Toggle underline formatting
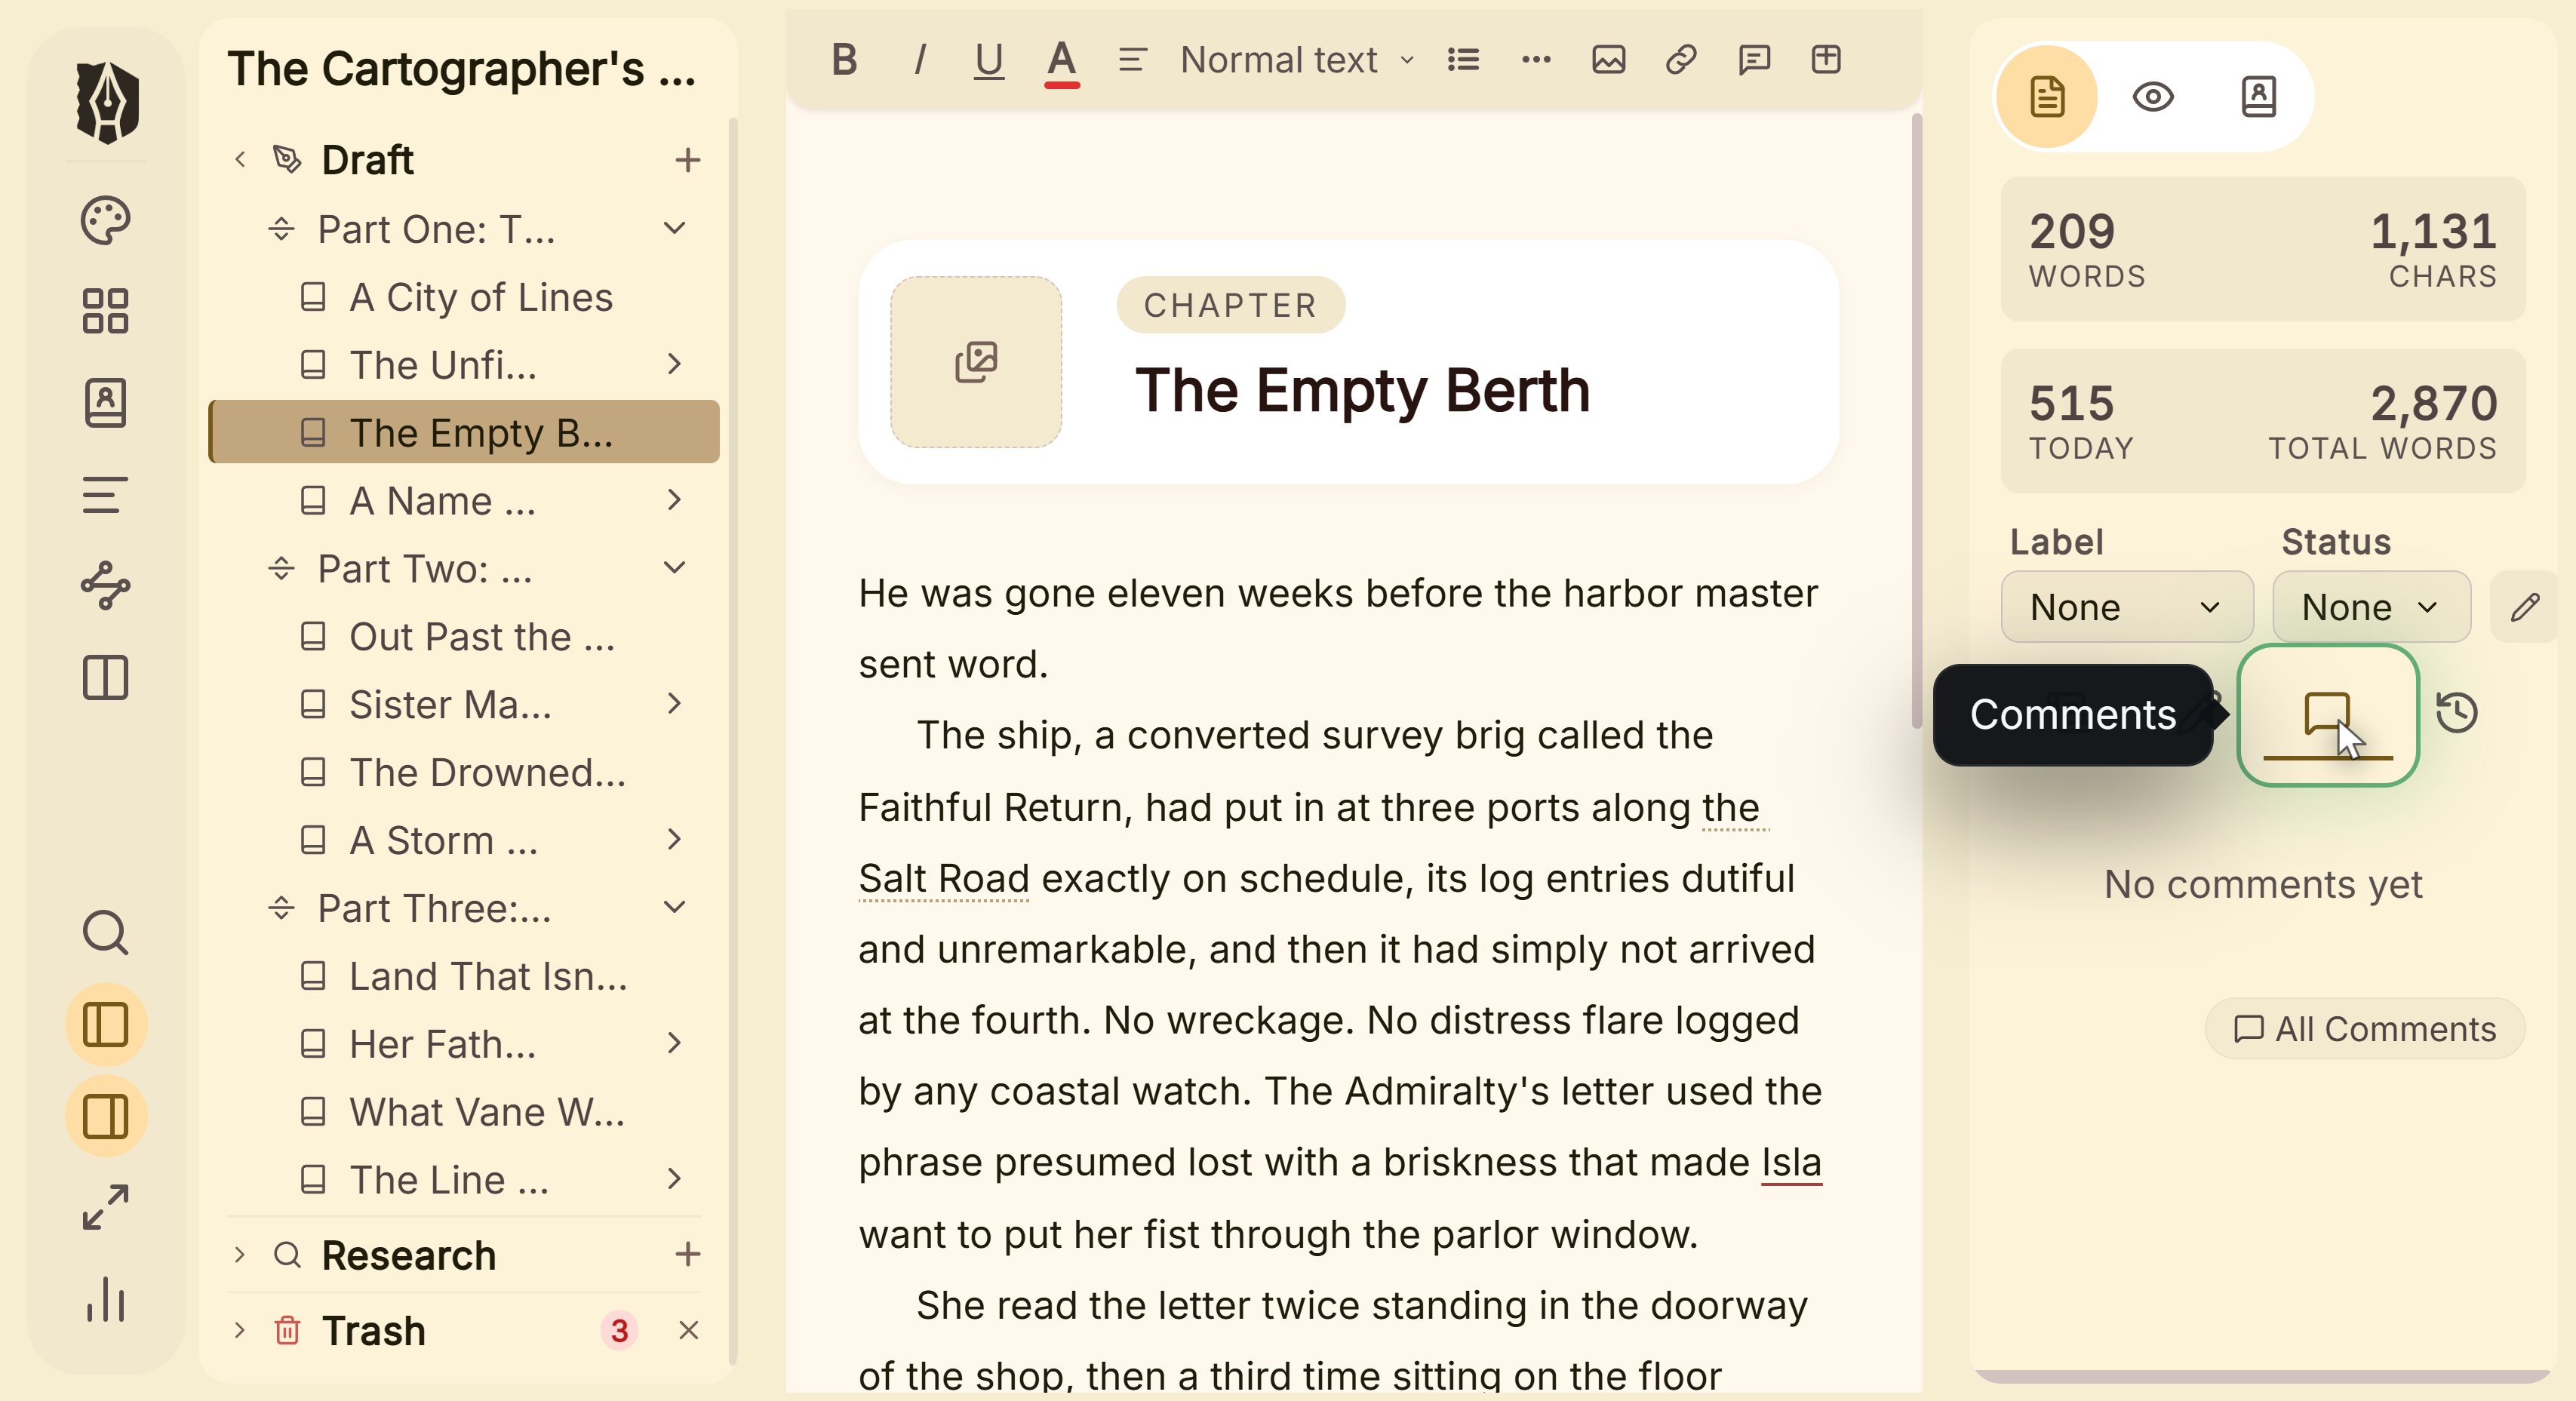The image size is (2576, 1401). [x=989, y=60]
